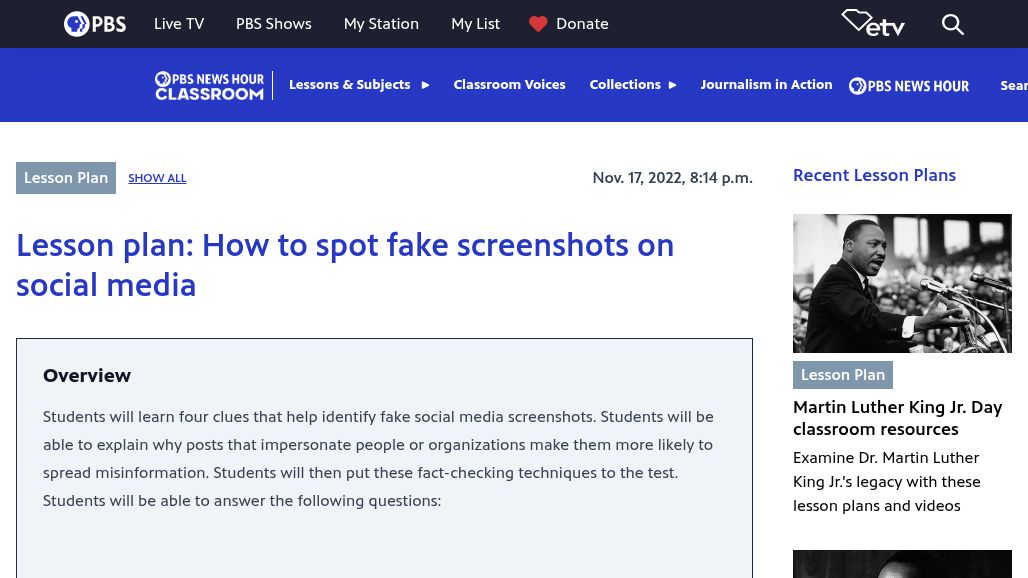Expand the Collections dropdown
The height and width of the screenshot is (578, 1028).
click(633, 85)
